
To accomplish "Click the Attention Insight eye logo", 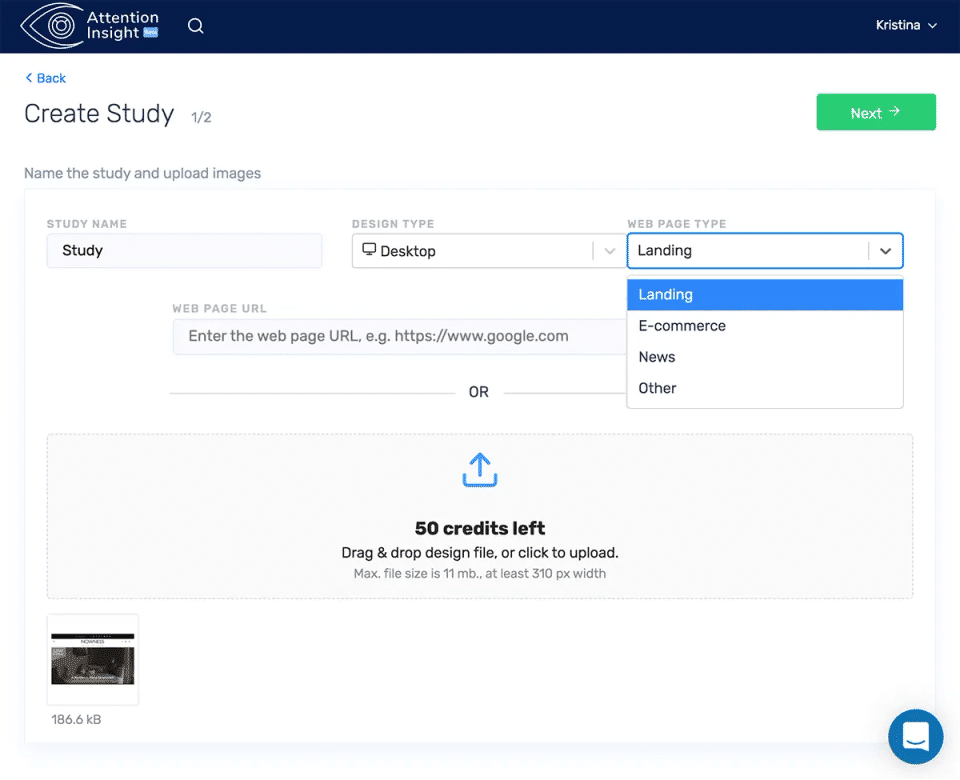I will pos(52,26).
